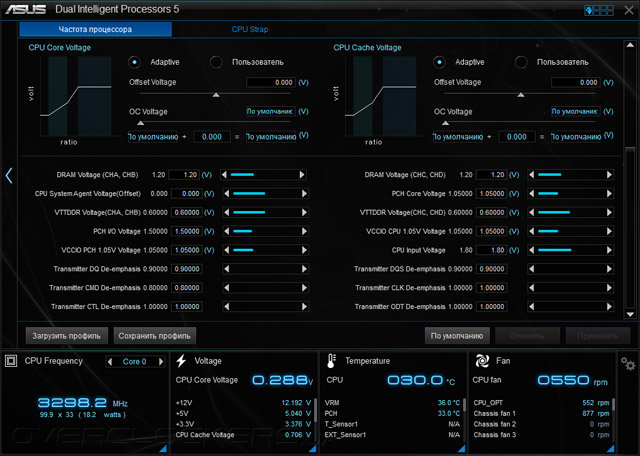
Task: Decrease PCH I/O Voltage with left arrow
Action: 227,231
